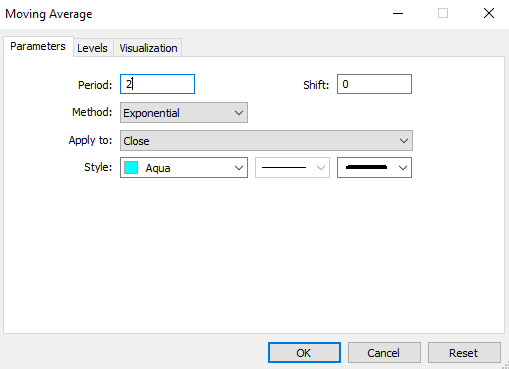Click the Reset button
509x369 pixels.
pyautogui.click(x=464, y=353)
